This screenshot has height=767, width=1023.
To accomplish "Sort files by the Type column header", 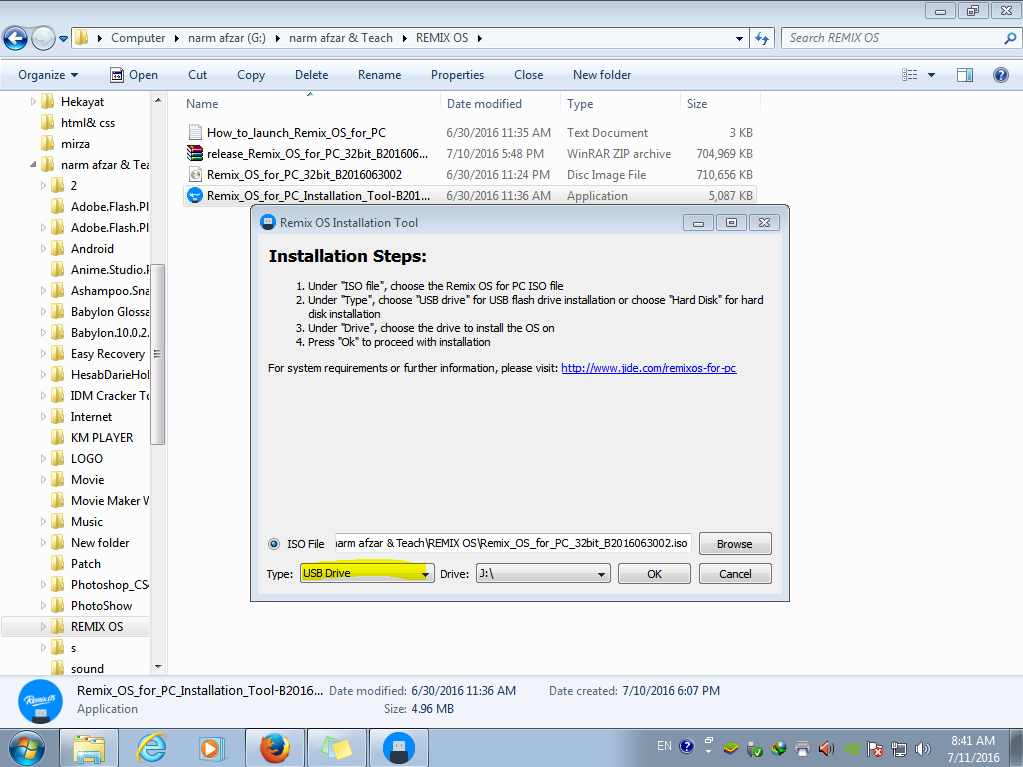I will (620, 104).
